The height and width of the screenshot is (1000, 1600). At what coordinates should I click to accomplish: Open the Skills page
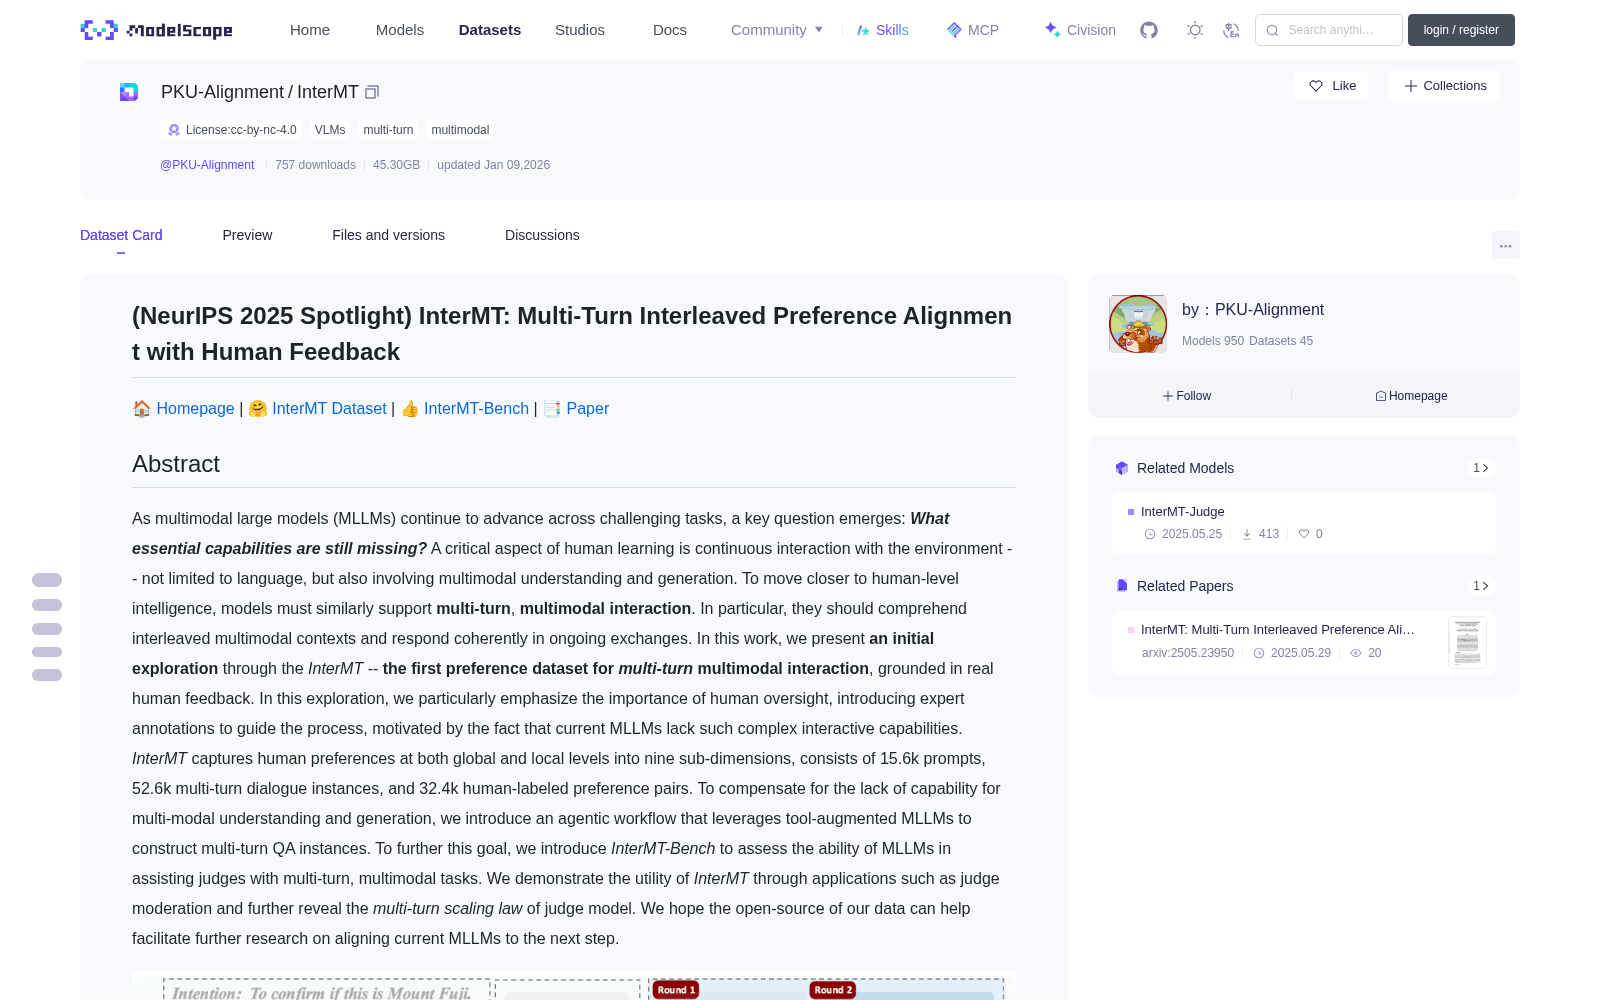(x=882, y=30)
